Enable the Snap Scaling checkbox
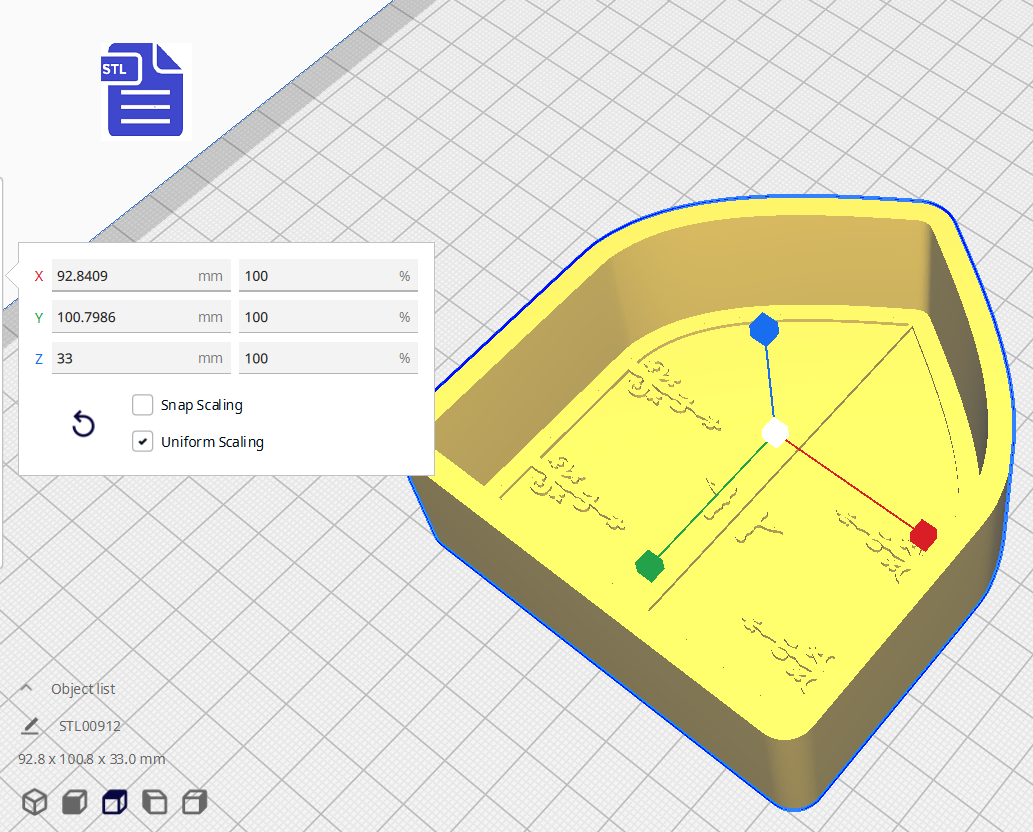 (x=143, y=405)
